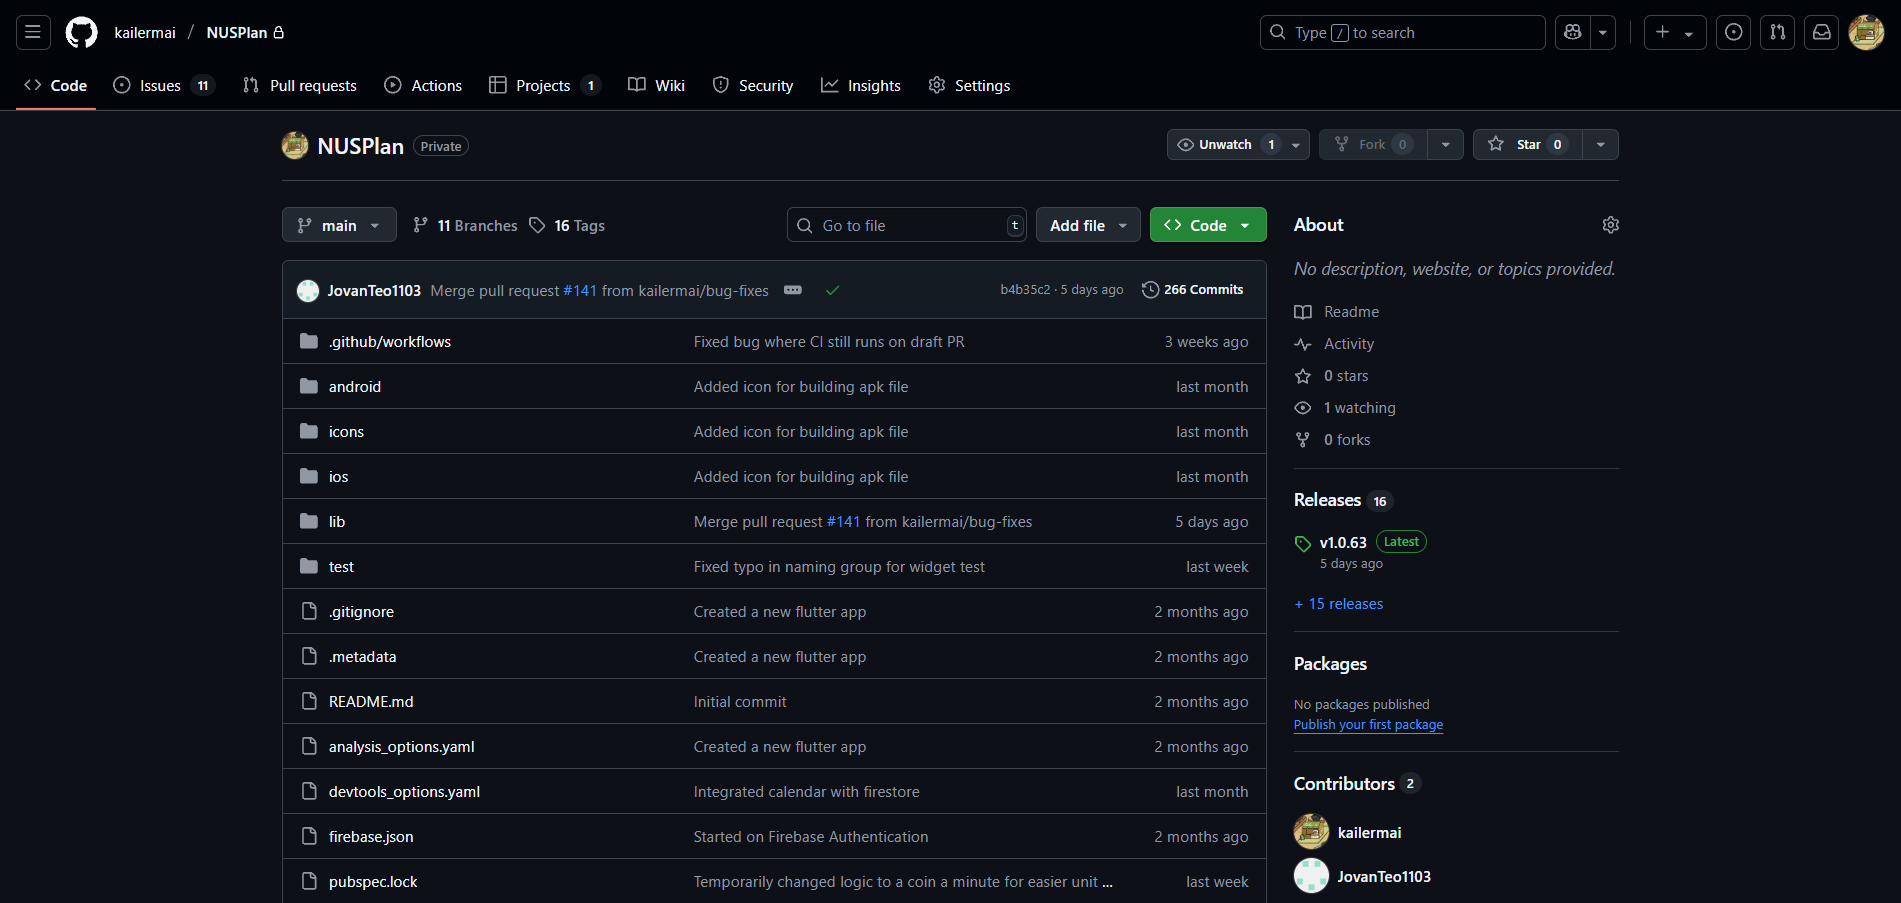Click Publish your first package link

click(x=1368, y=725)
